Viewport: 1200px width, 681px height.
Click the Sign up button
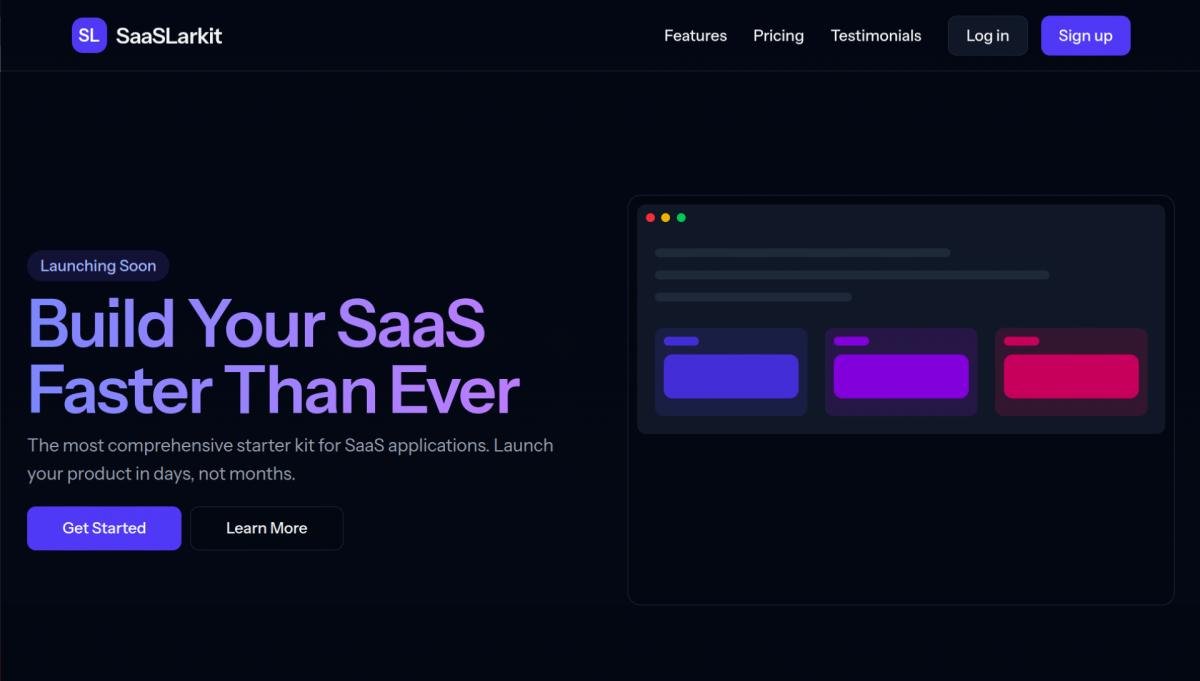pyautogui.click(x=1085, y=36)
